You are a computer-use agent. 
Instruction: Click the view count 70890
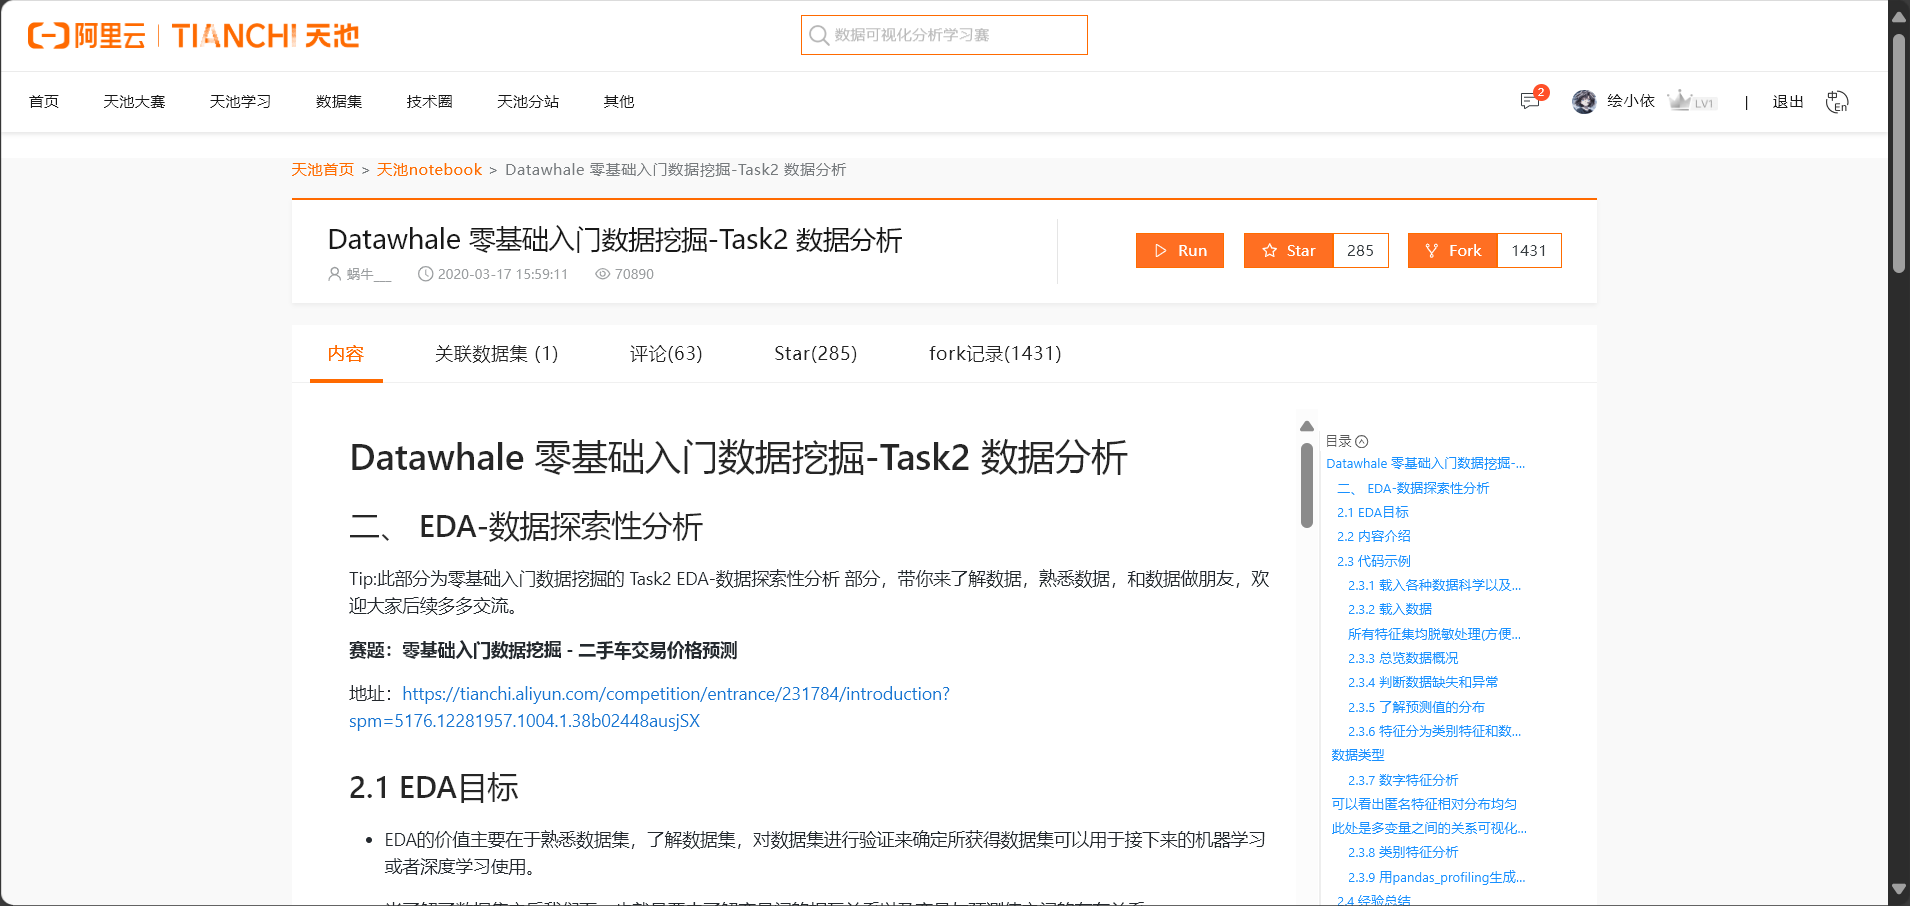tap(634, 274)
